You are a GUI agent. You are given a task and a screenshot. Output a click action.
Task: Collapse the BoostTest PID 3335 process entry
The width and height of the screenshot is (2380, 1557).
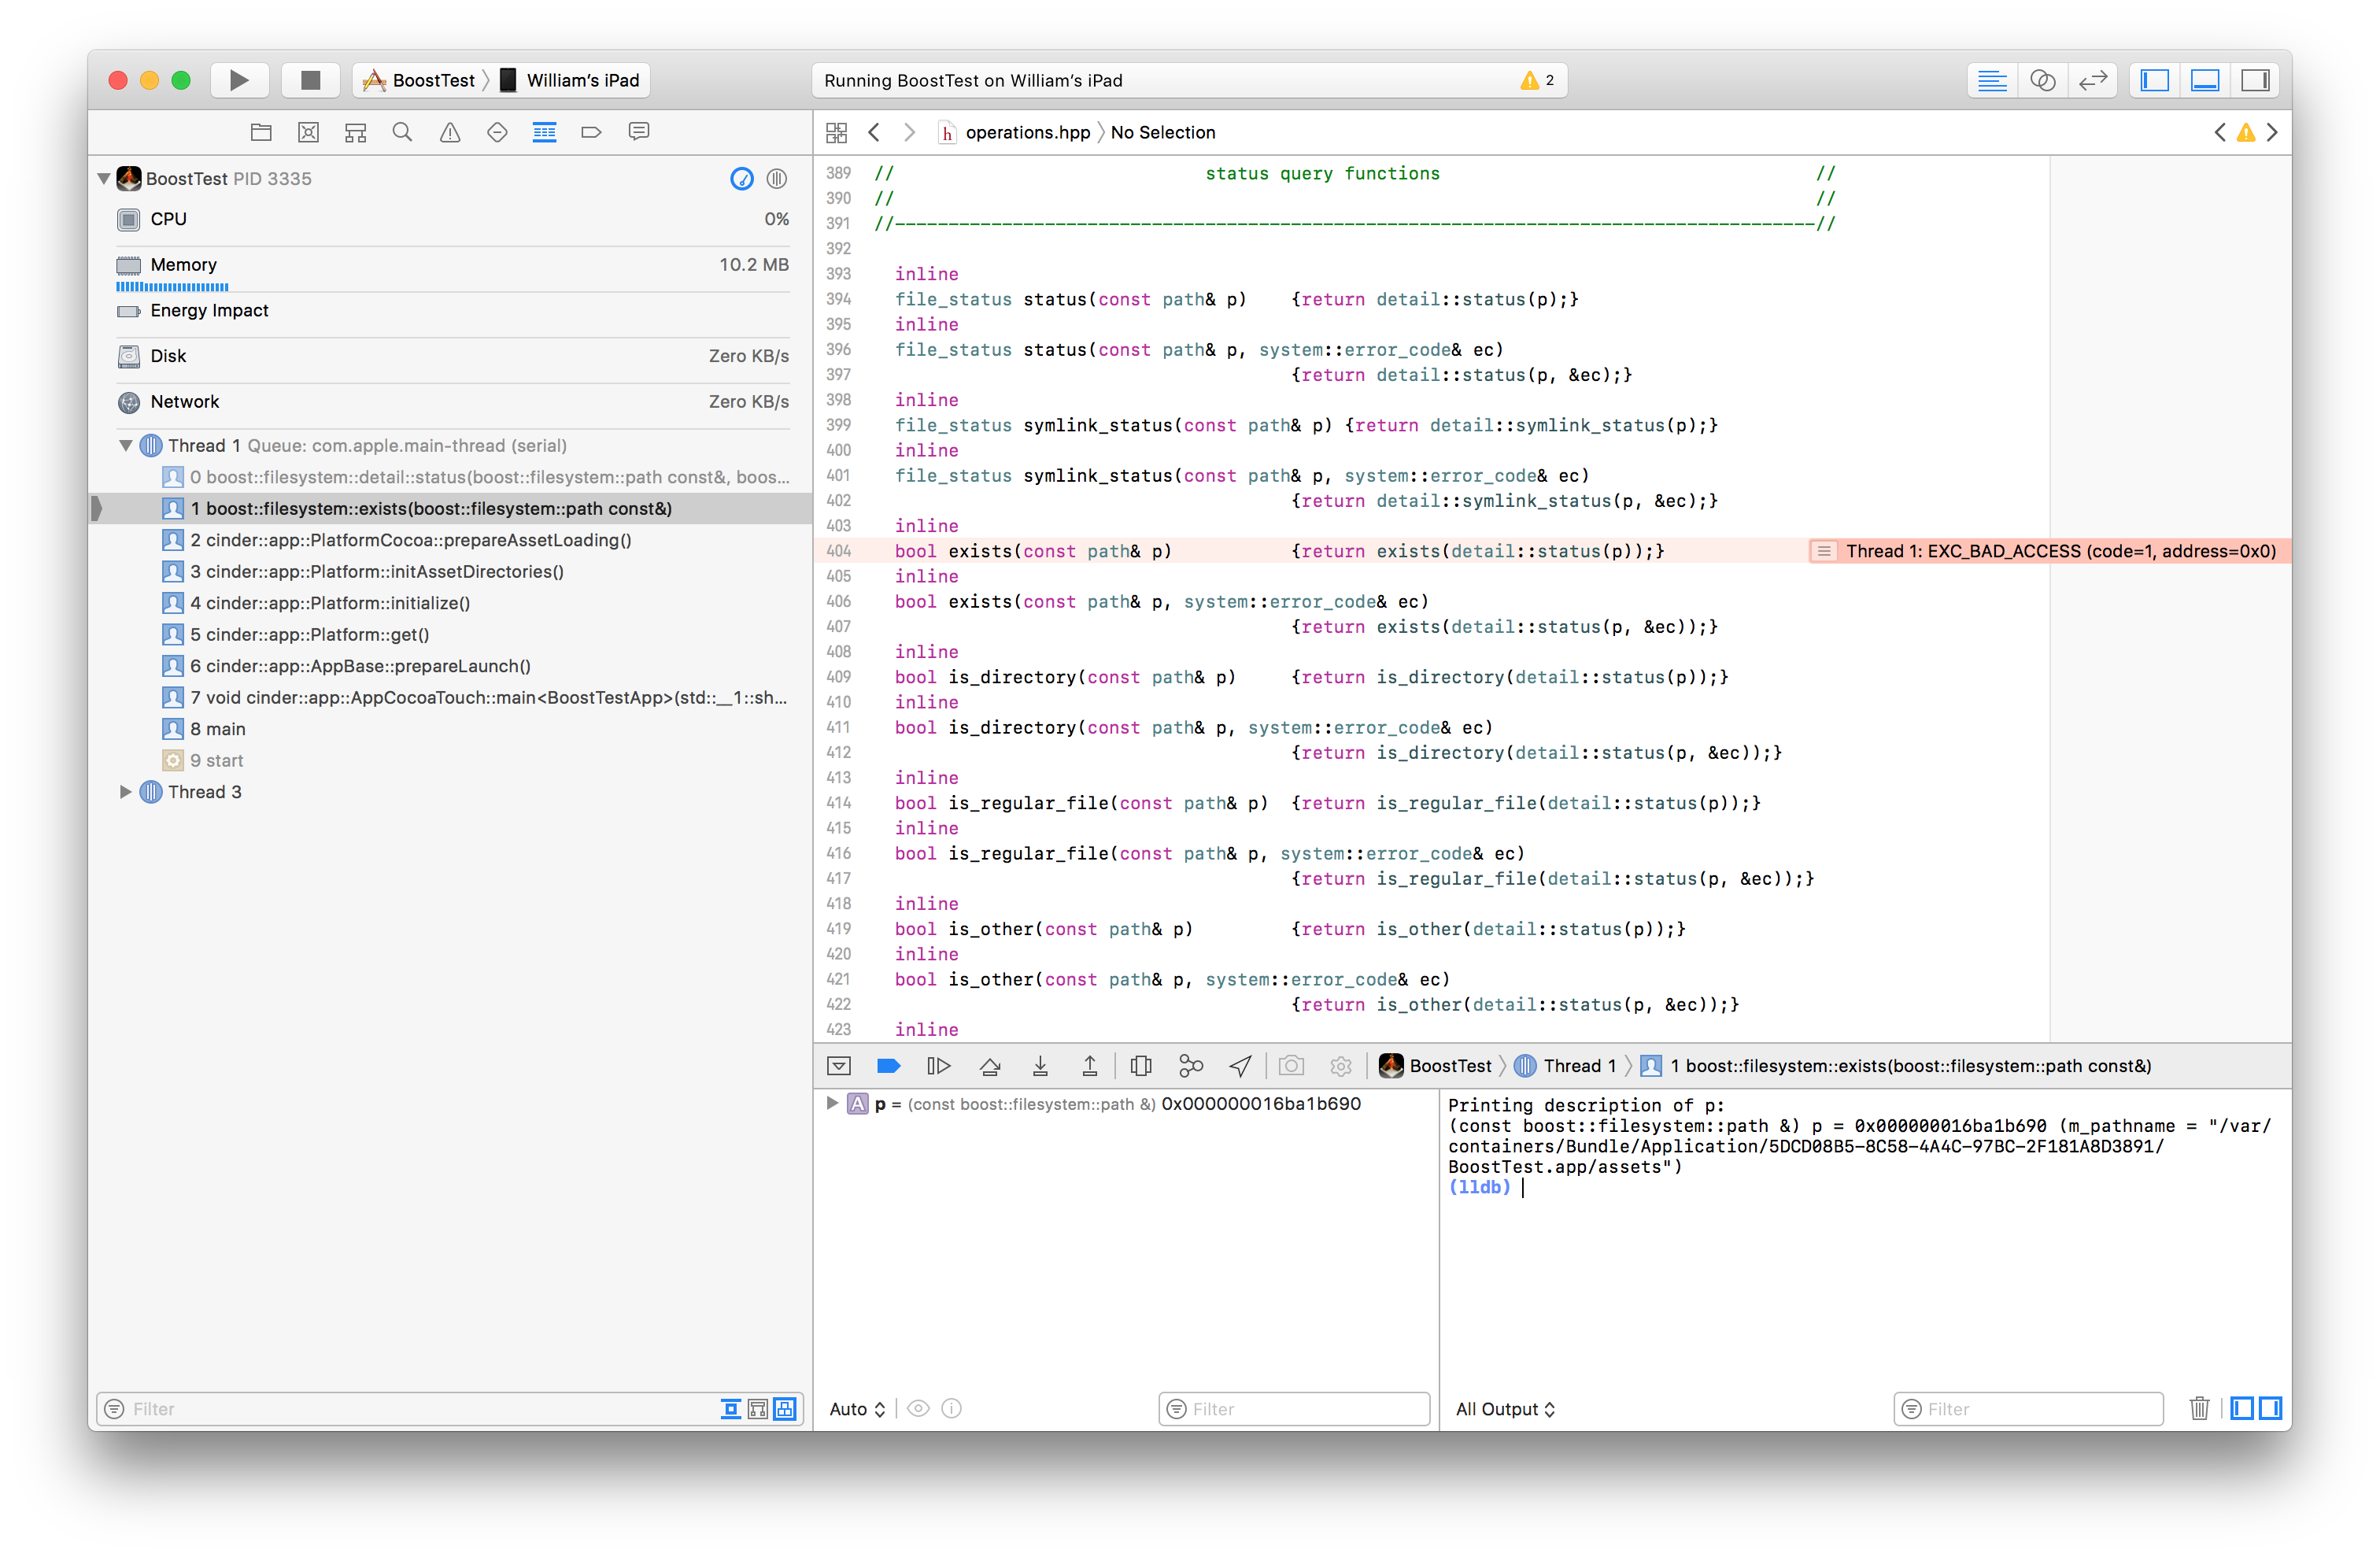coord(103,178)
